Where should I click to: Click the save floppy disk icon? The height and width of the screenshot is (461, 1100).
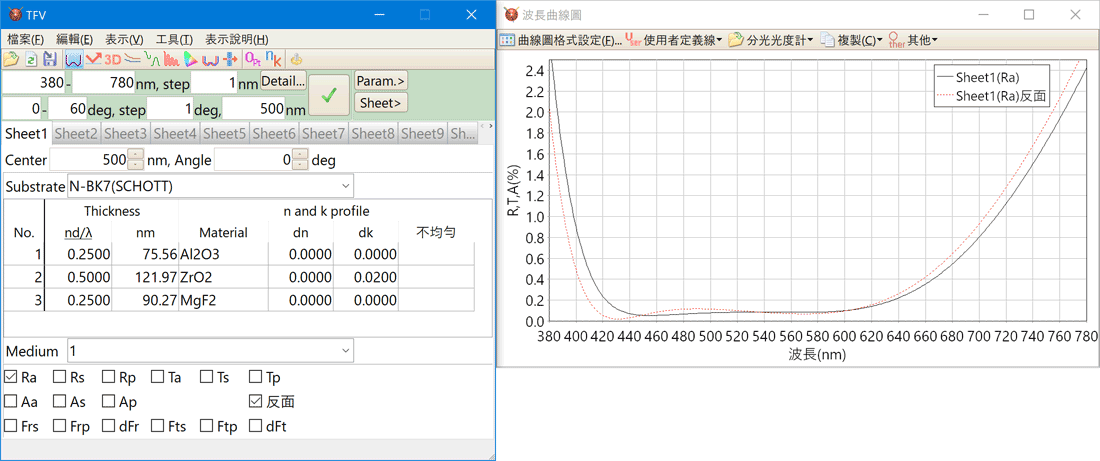pyautogui.click(x=49, y=60)
